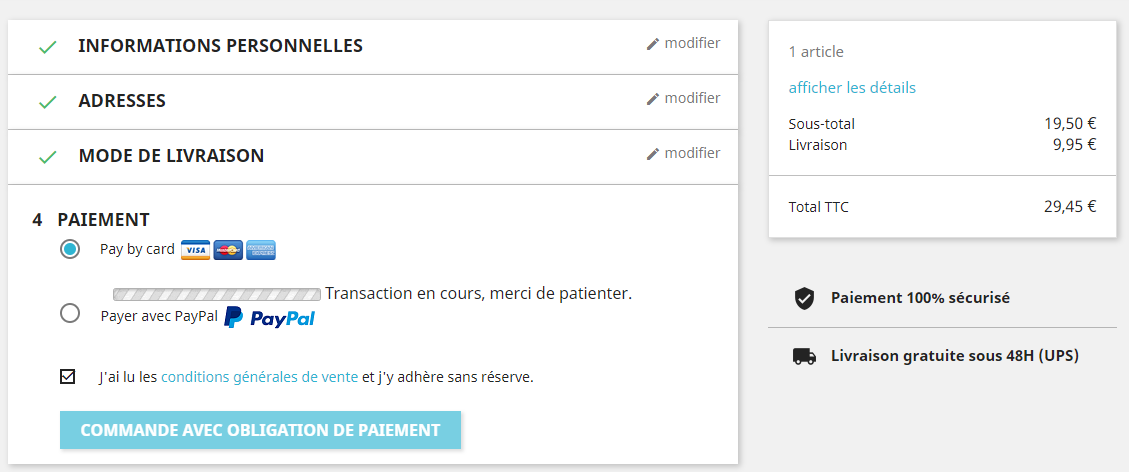The width and height of the screenshot is (1129, 472).
Task: Click the PayPal logo
Action: click(269, 317)
